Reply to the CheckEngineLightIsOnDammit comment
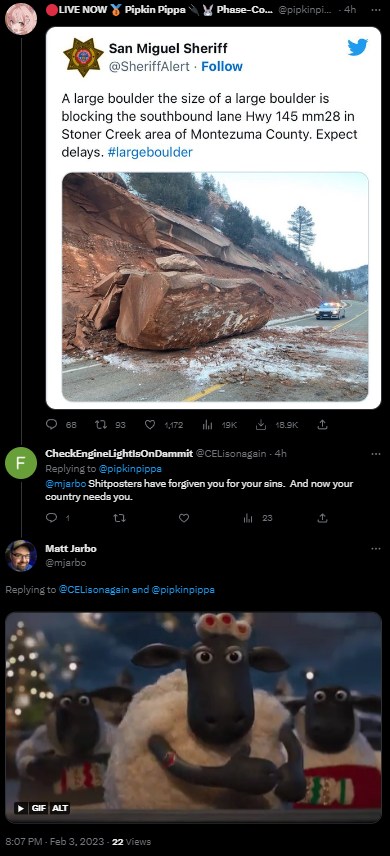Viewport: 390px width, 856px height. pyautogui.click(x=51, y=518)
